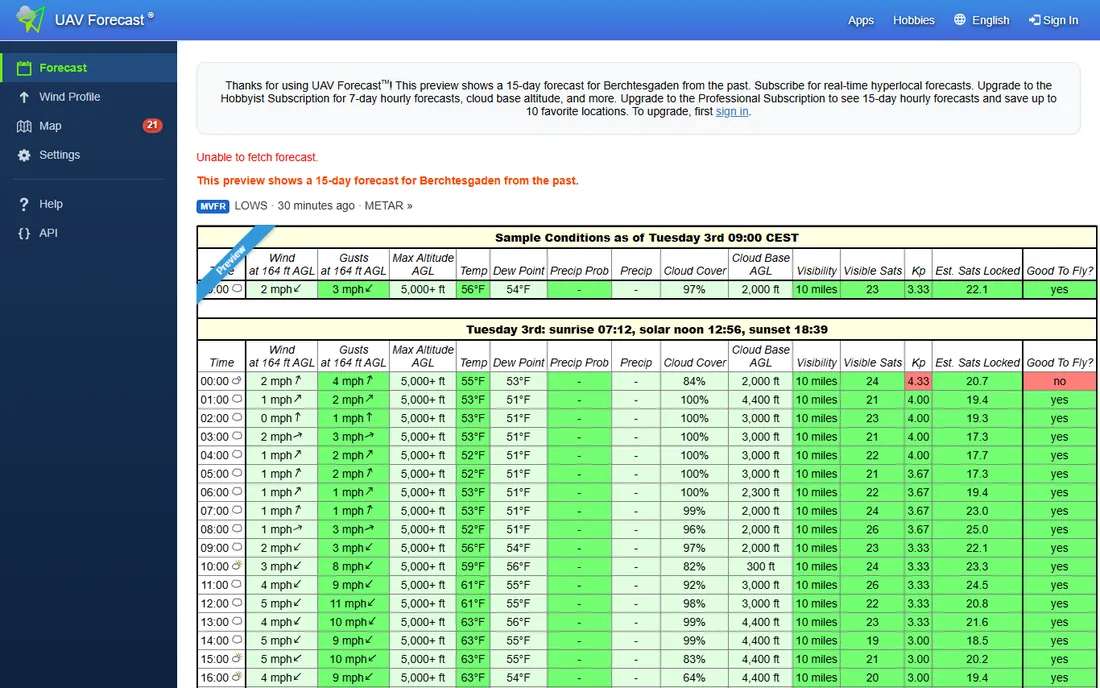Click the LOWS station text

250,206
